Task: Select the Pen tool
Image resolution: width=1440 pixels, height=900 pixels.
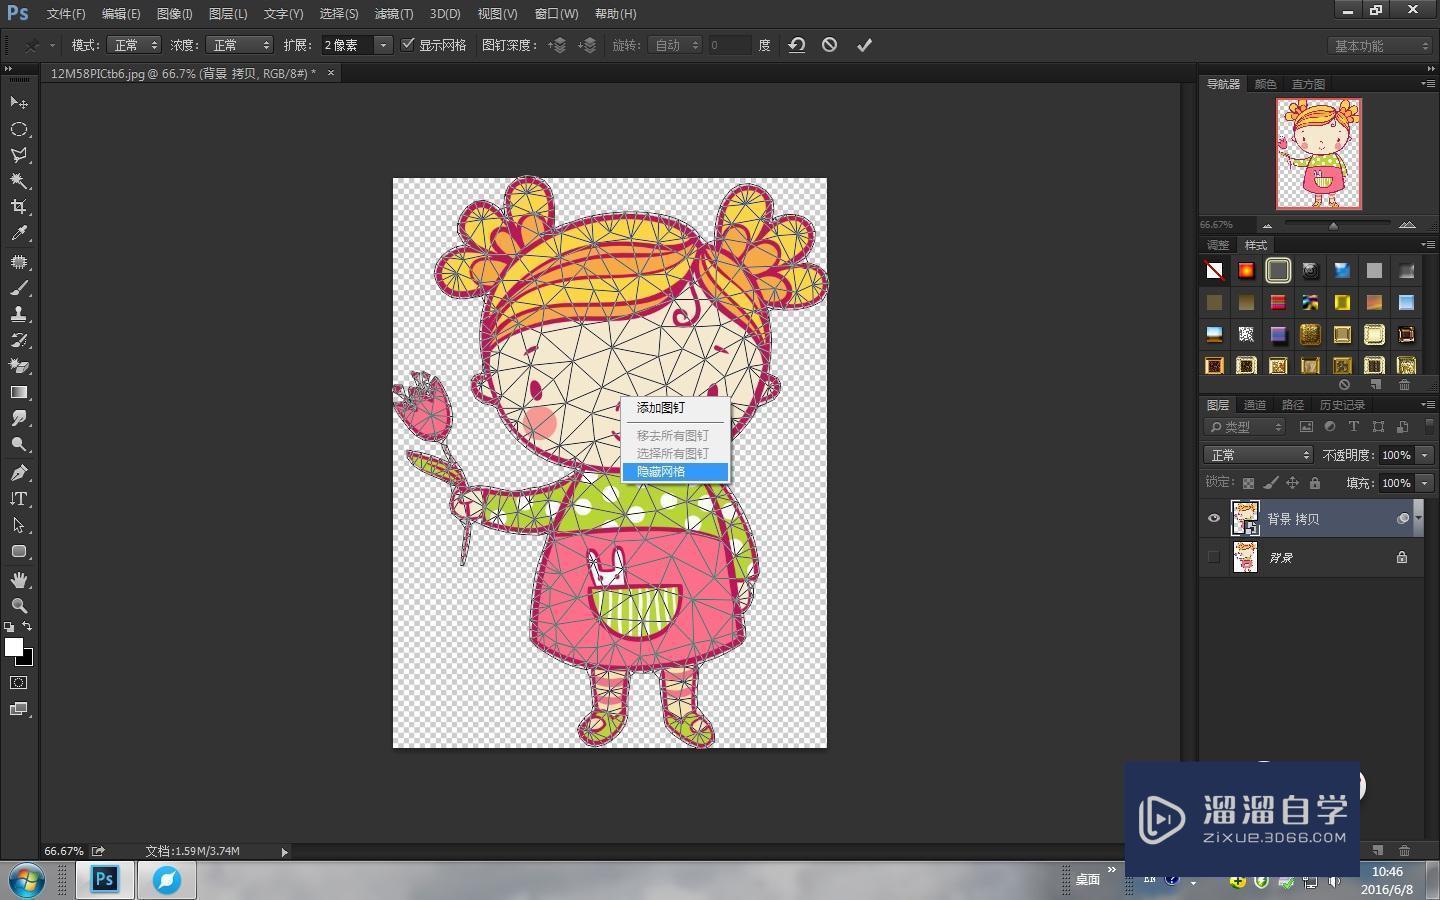Action: pos(18,473)
